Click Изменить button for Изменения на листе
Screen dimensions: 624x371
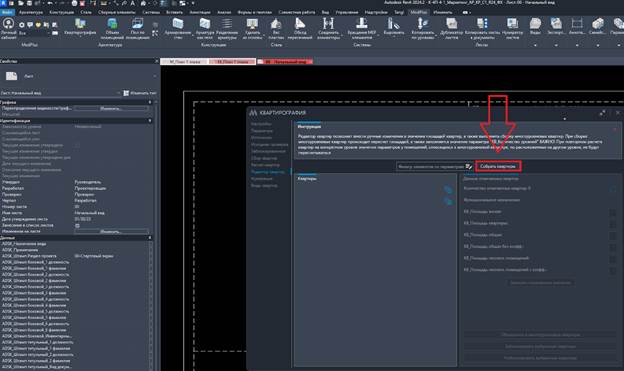coord(111,232)
